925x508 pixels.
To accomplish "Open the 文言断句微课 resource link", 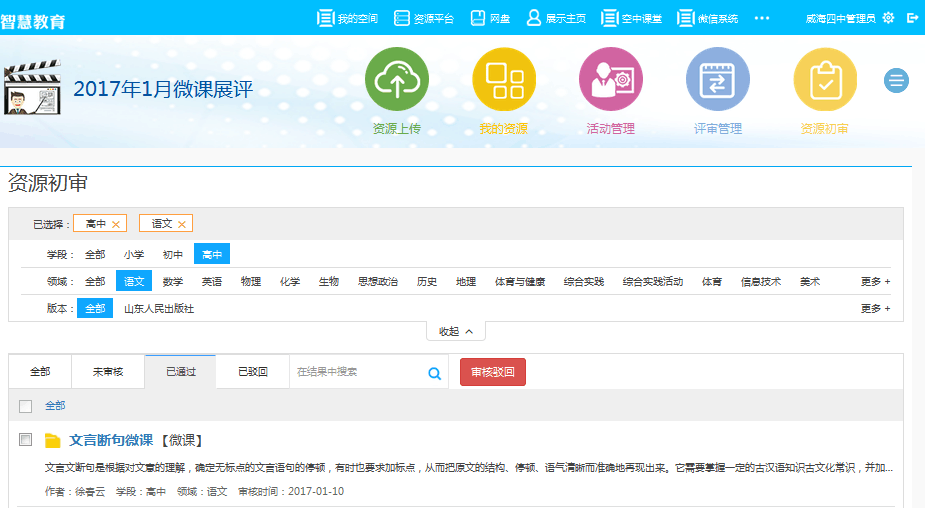I will [x=110, y=440].
